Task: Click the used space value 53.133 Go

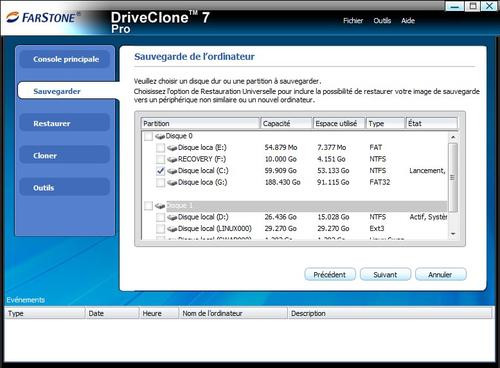Action: [x=333, y=171]
